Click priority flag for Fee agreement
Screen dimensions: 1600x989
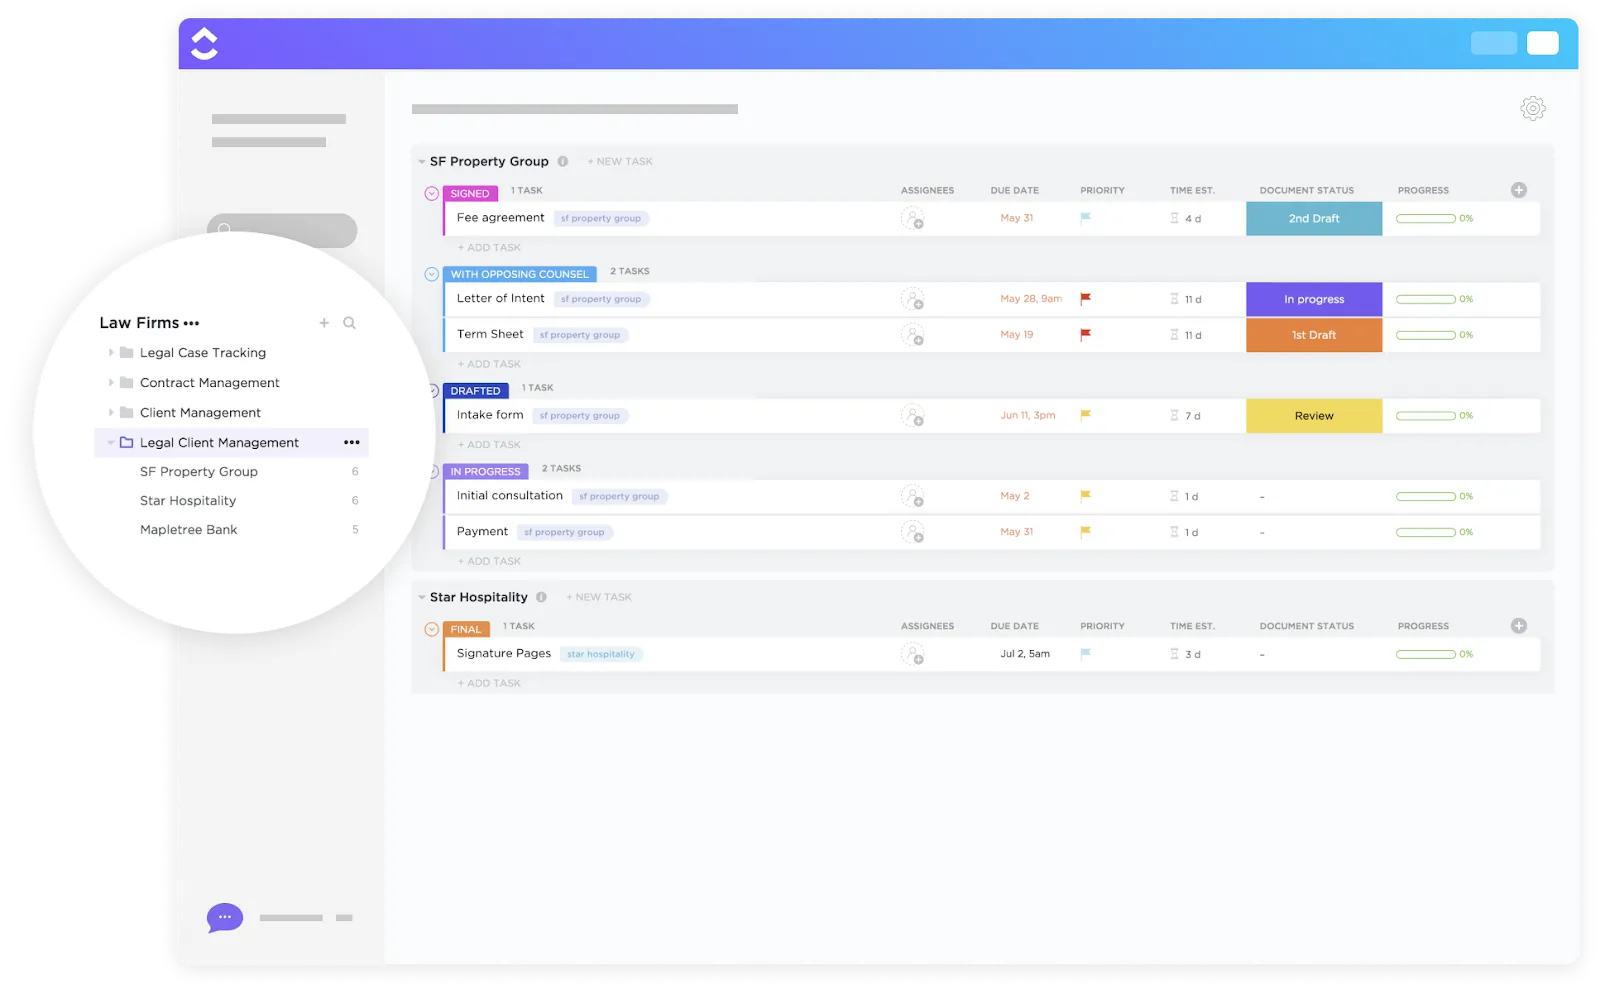coord(1085,218)
